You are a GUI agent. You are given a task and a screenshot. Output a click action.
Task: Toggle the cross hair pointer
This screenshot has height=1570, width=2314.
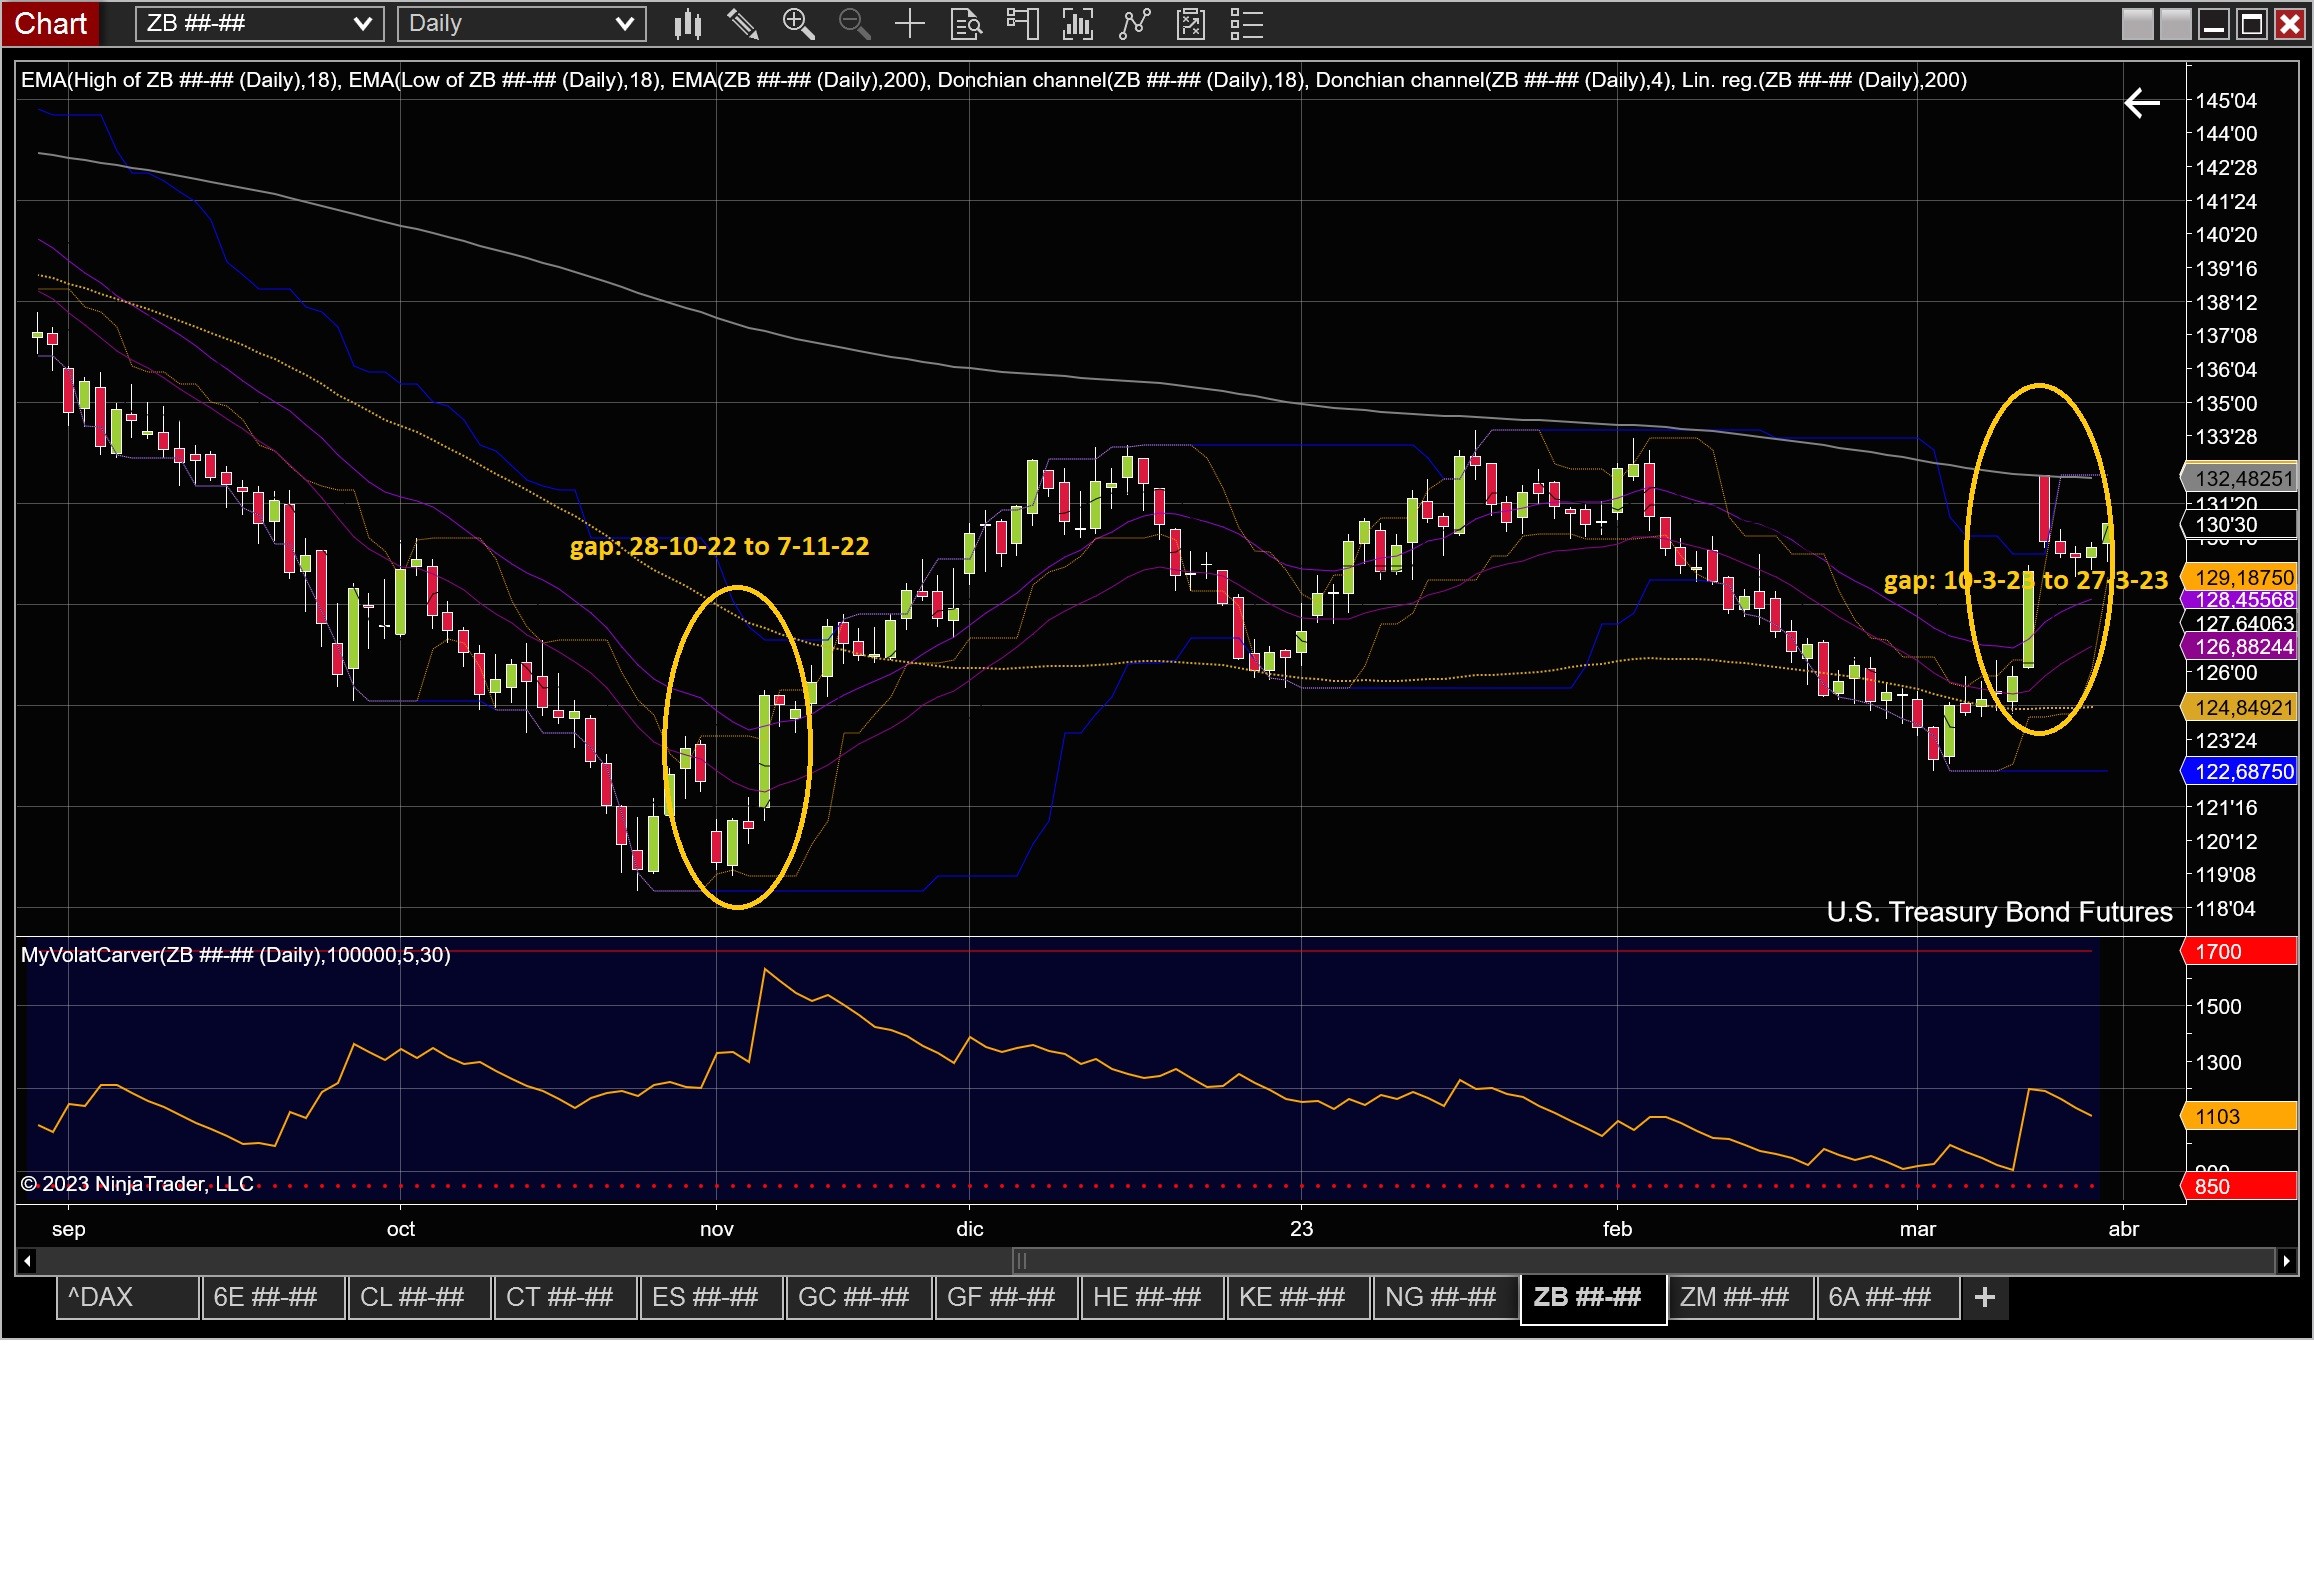pos(910,23)
